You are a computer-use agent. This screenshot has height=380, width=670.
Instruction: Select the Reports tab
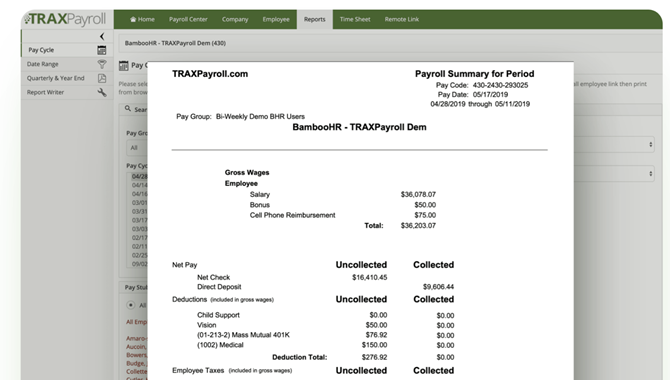(x=314, y=19)
